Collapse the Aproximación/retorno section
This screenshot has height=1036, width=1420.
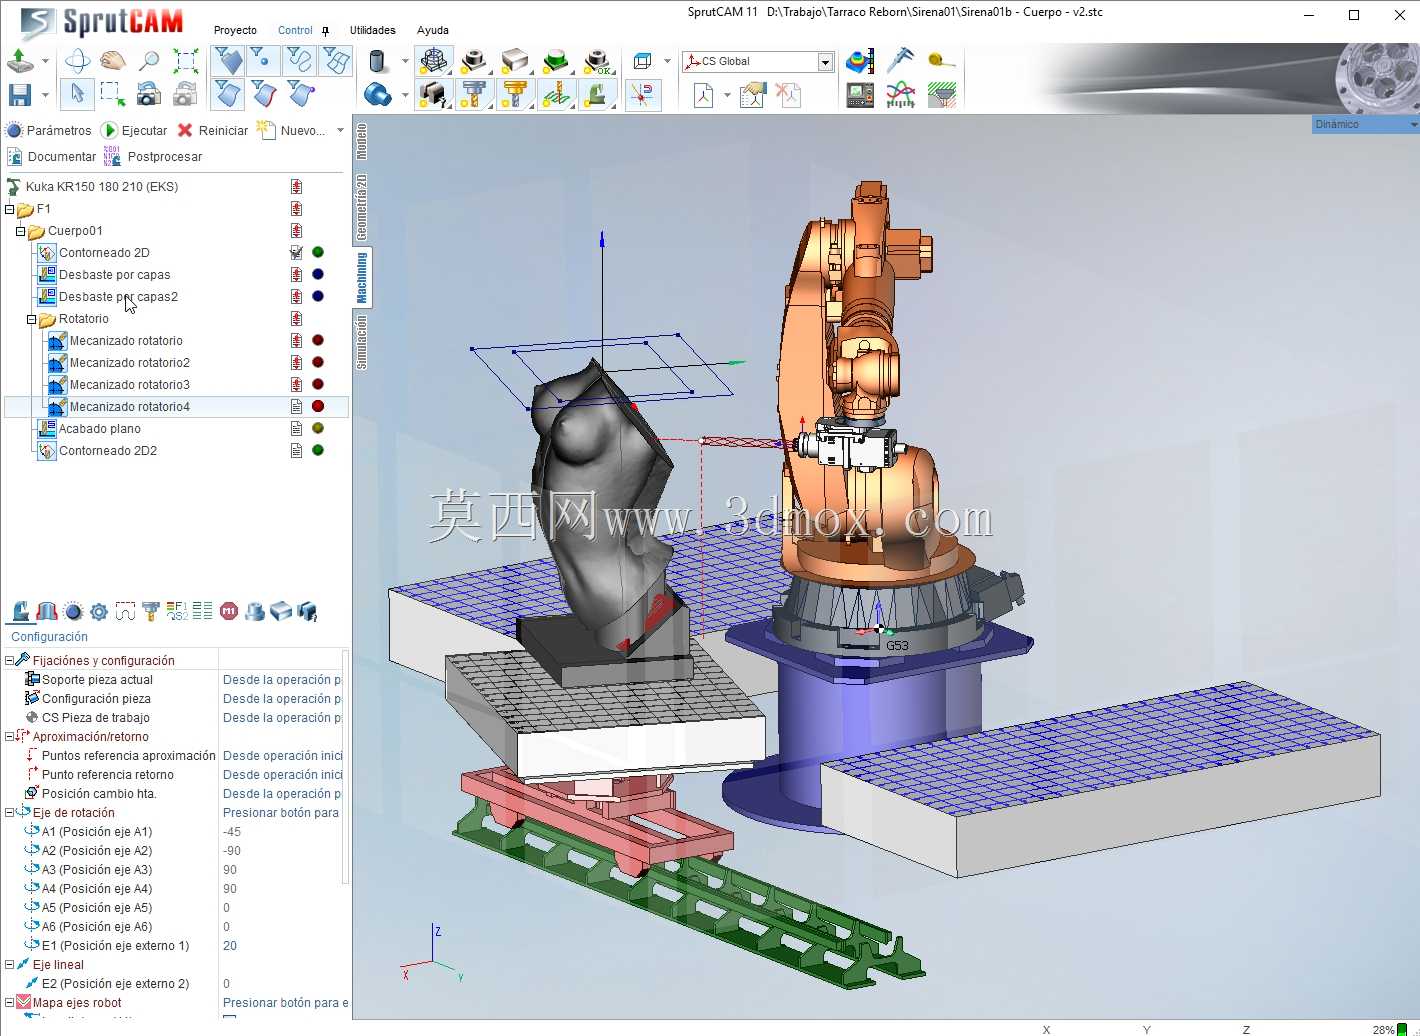[9, 736]
